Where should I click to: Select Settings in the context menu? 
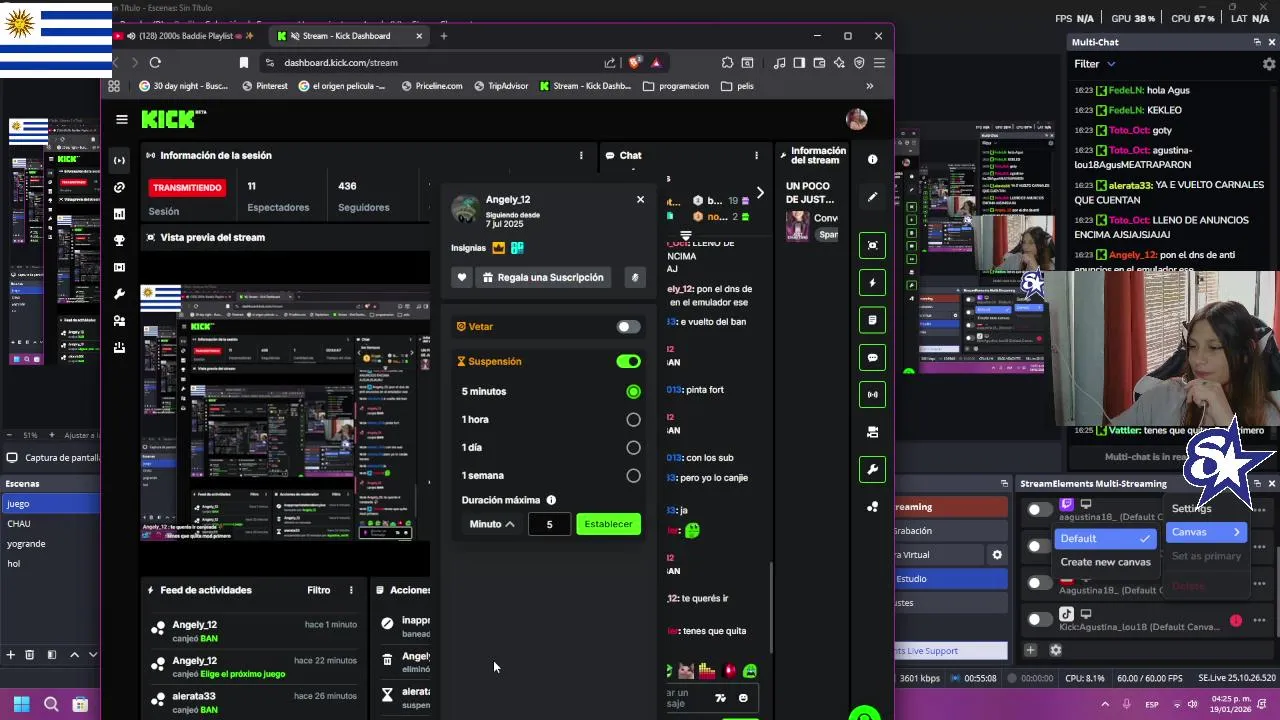pos(1191,509)
